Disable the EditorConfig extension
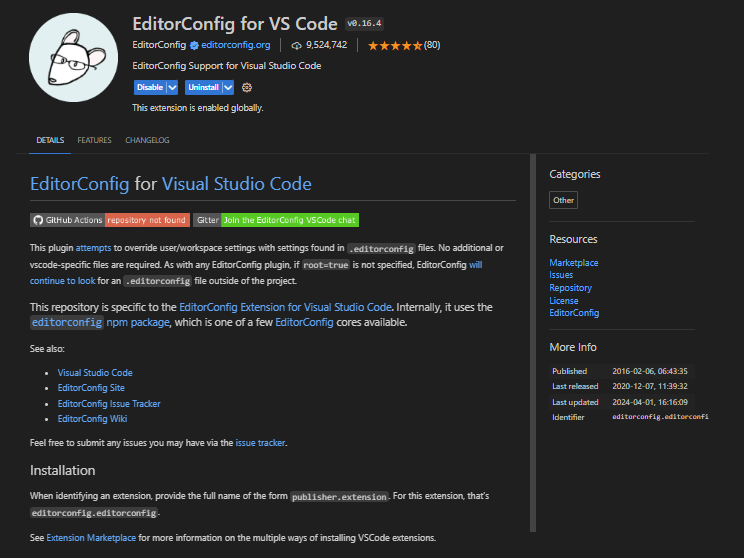Image resolution: width=744 pixels, height=558 pixels. tap(149, 87)
